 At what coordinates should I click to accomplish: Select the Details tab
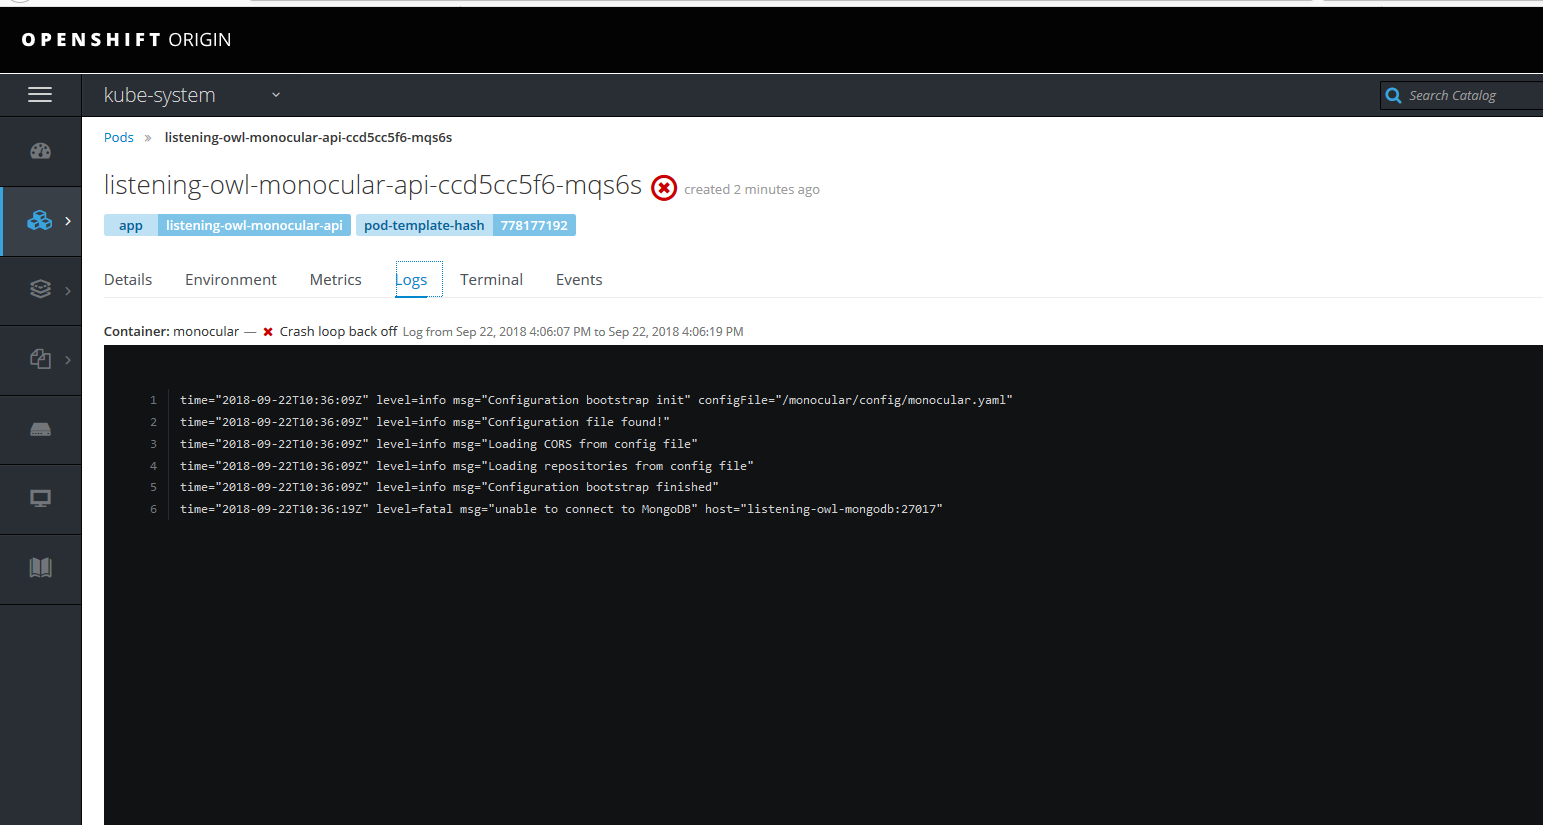[128, 279]
